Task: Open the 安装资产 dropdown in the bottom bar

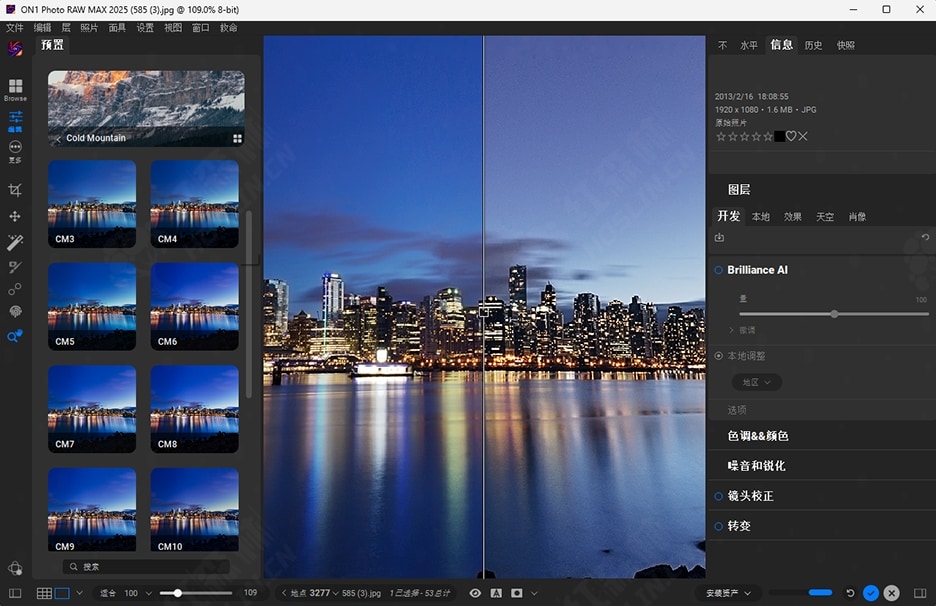Action: click(x=728, y=593)
